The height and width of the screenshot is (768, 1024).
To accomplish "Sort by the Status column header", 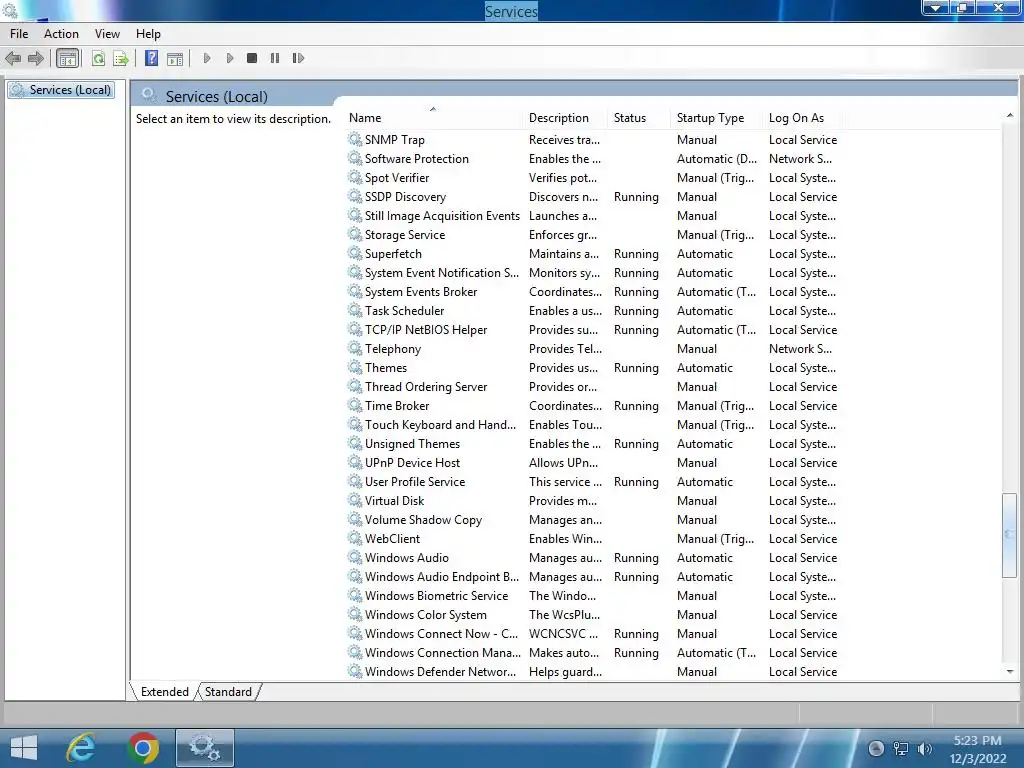I will (640, 118).
